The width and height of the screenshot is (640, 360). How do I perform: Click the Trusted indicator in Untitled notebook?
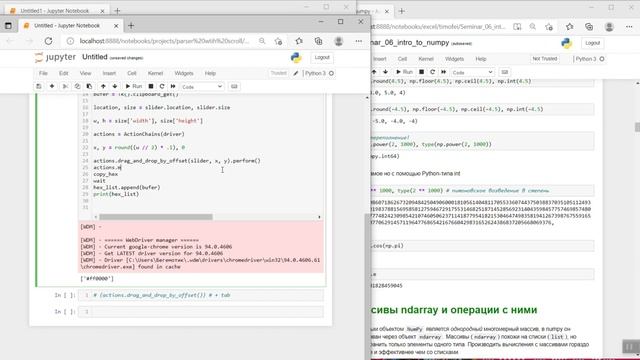[x=279, y=73]
